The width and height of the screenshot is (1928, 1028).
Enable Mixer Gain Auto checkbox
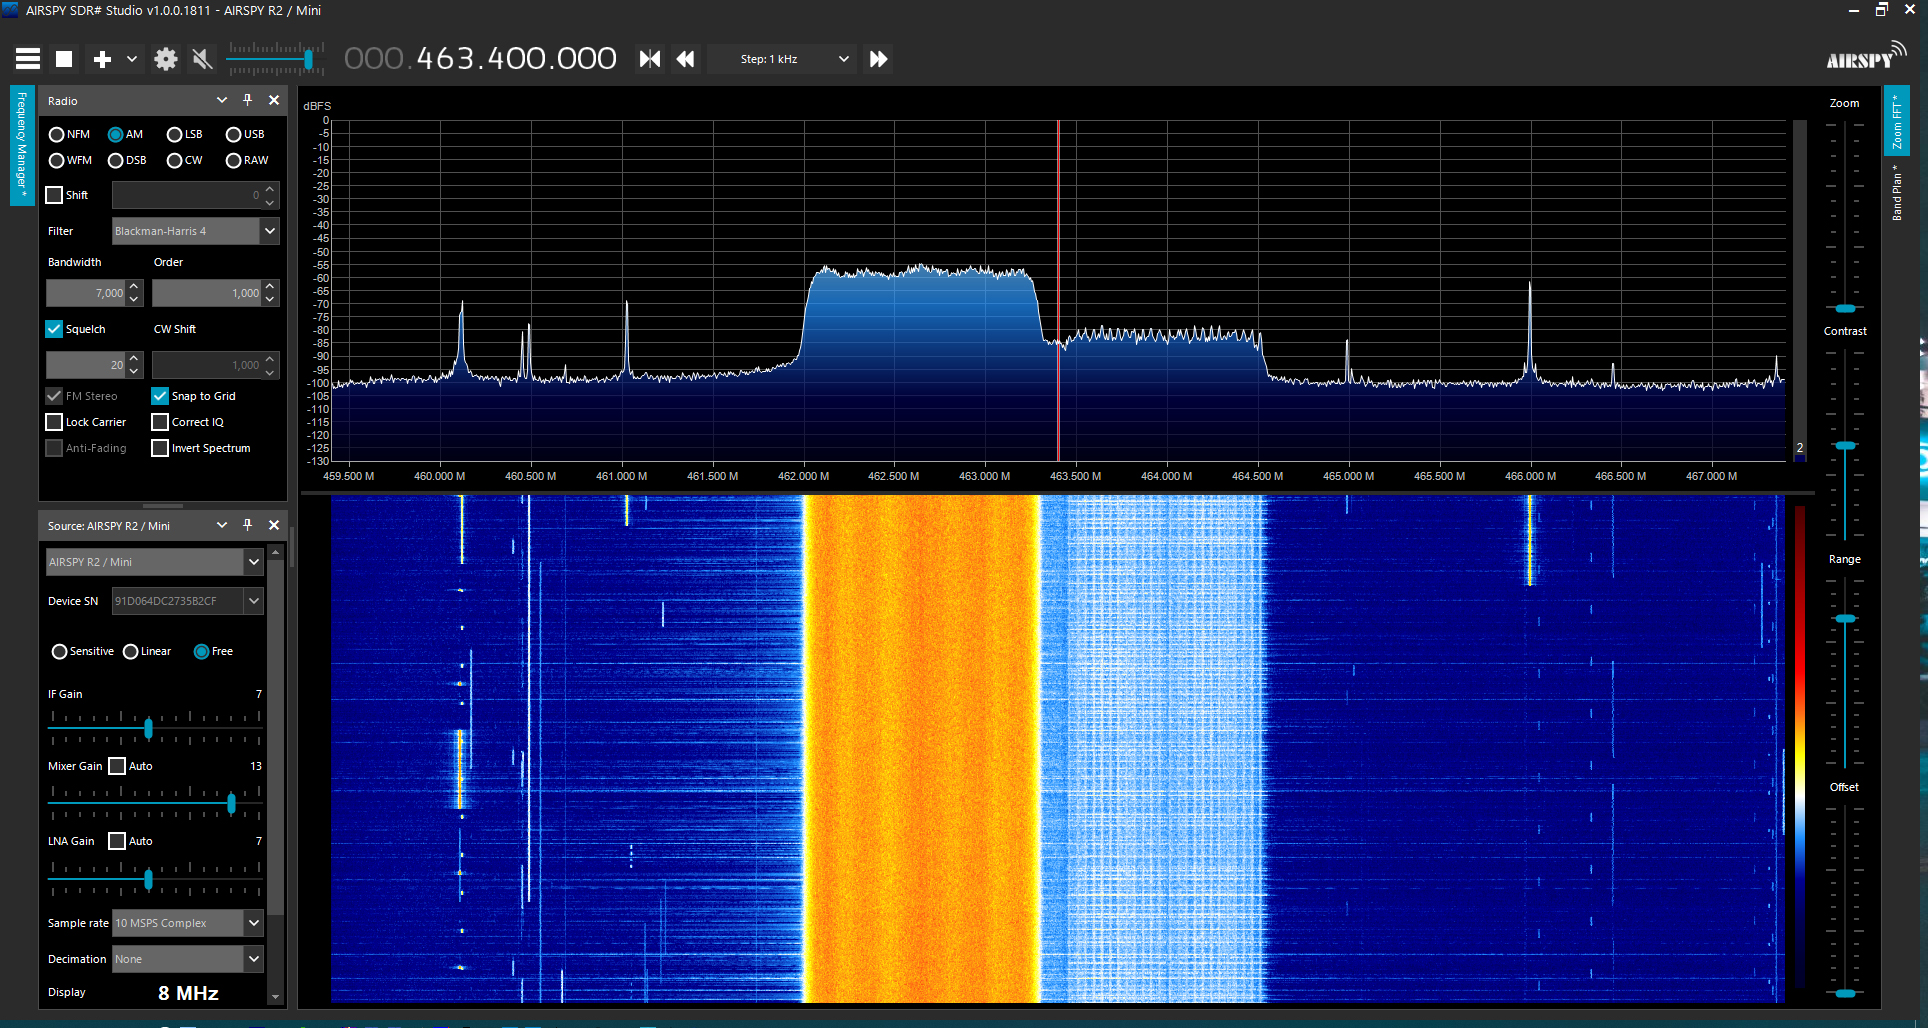pyautogui.click(x=117, y=766)
